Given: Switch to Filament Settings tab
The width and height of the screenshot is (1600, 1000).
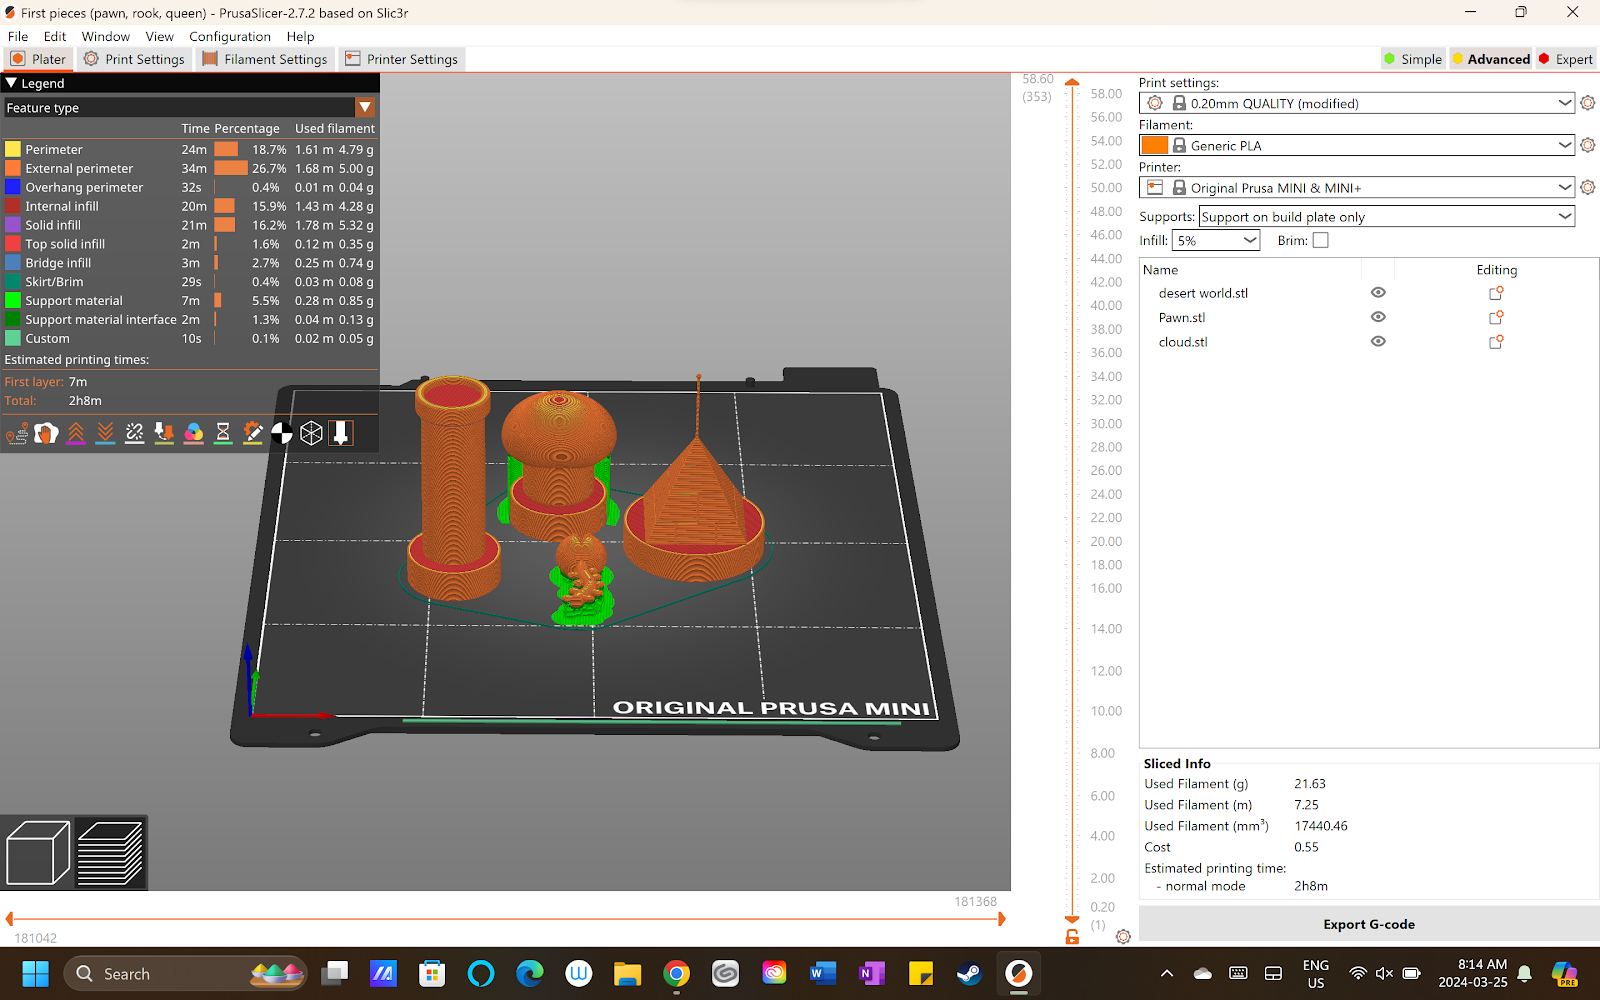Looking at the screenshot, I should click(265, 59).
